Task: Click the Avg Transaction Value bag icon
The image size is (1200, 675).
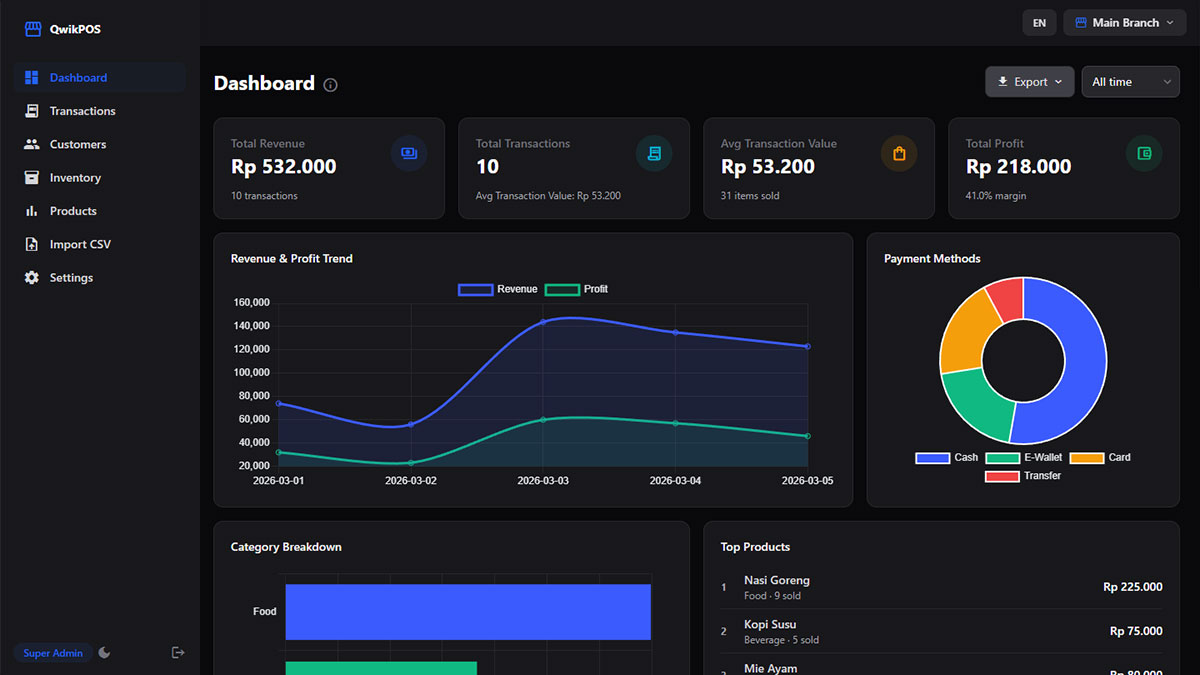Action: (x=899, y=153)
